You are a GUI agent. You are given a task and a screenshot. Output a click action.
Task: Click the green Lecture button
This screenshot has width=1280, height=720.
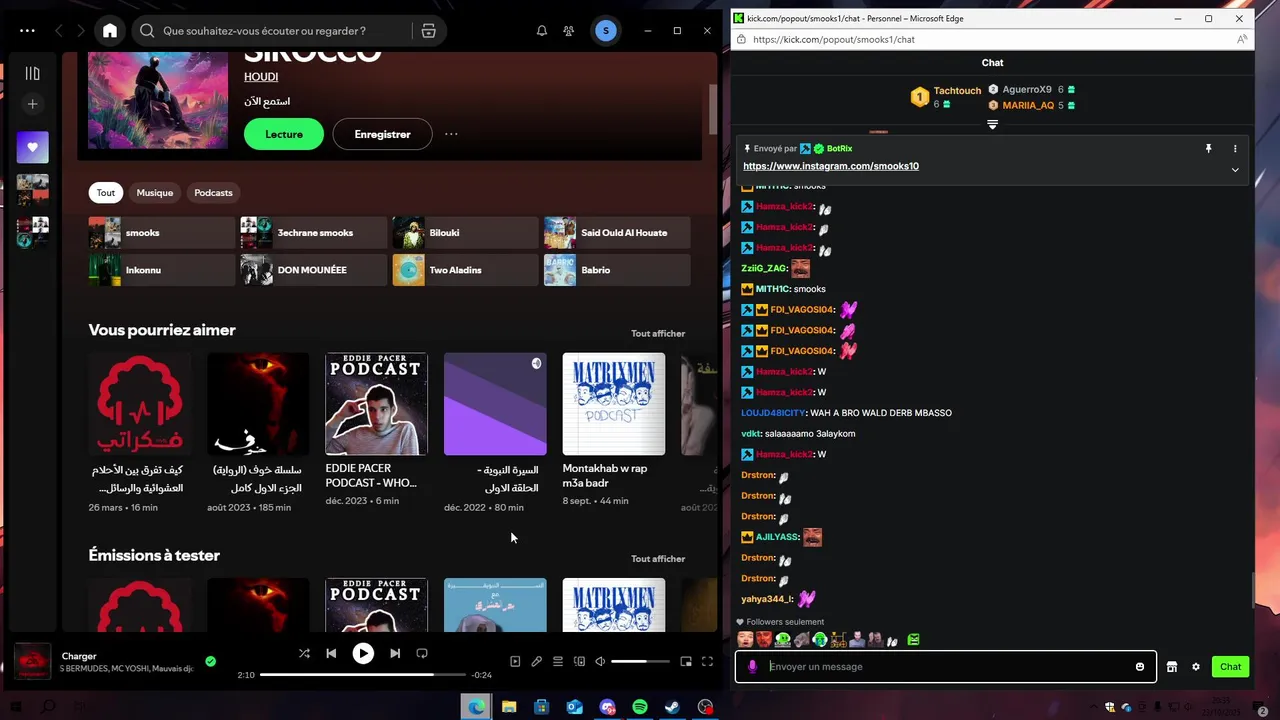284,134
